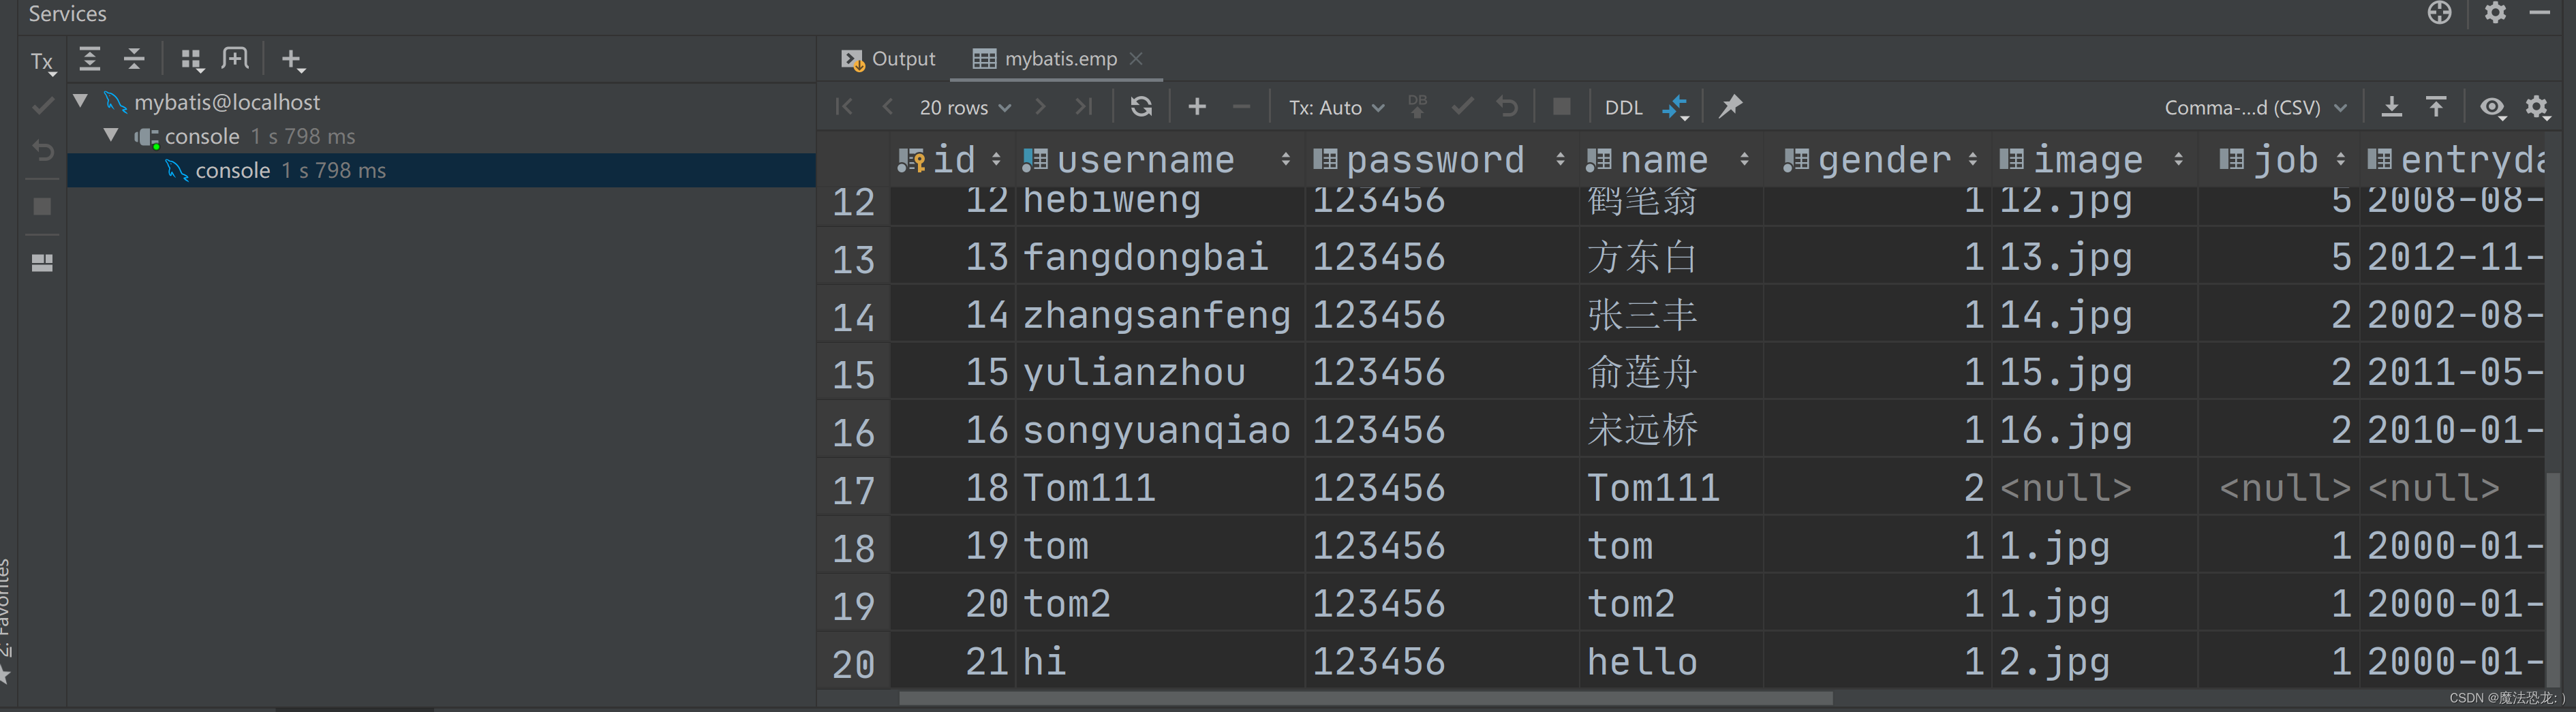Click the Commit checkmark in table toolbar
Screen dimensions: 2576x712
(x=1462, y=106)
